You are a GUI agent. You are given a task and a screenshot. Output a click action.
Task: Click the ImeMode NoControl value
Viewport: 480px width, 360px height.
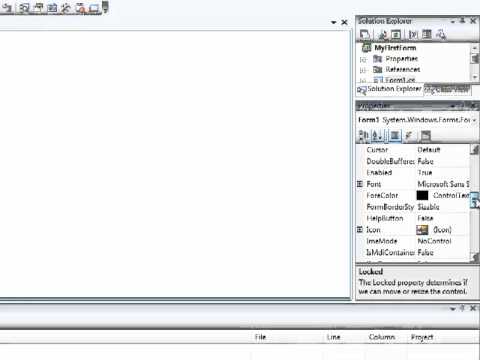434,241
